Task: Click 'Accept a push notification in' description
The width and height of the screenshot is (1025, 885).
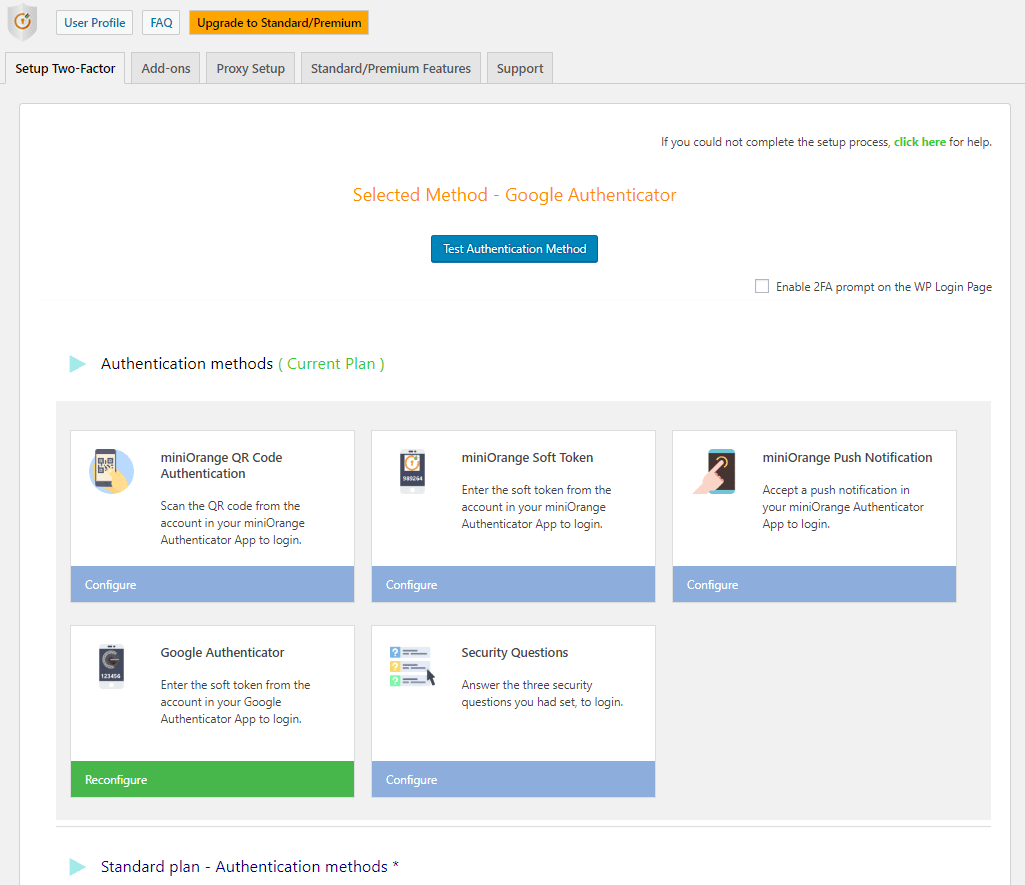Action: pyautogui.click(x=836, y=490)
